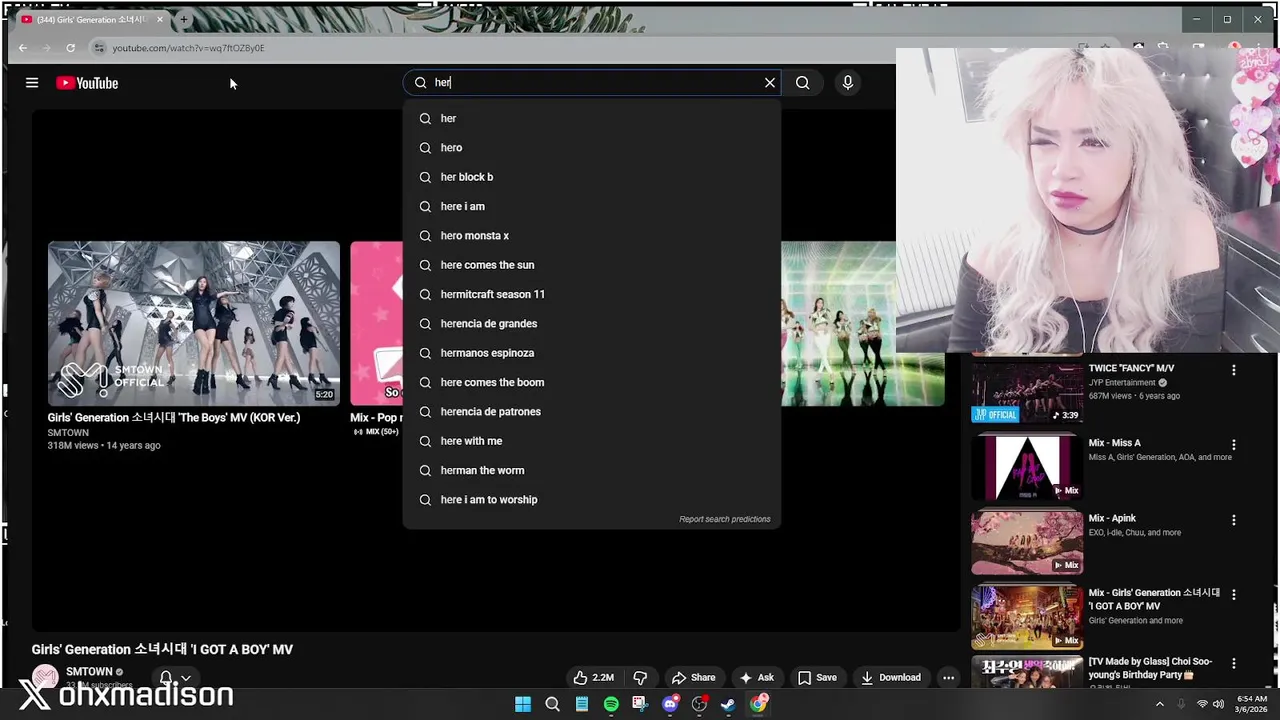Click the 'The Boys' MV (KOR Ver.) title
This screenshot has width=1280, height=720.
point(174,418)
